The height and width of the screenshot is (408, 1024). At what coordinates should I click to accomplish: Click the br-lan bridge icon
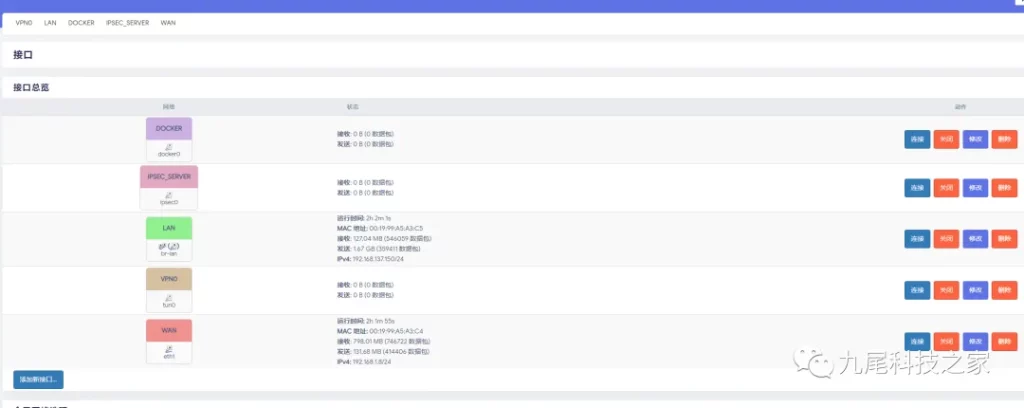point(168,245)
